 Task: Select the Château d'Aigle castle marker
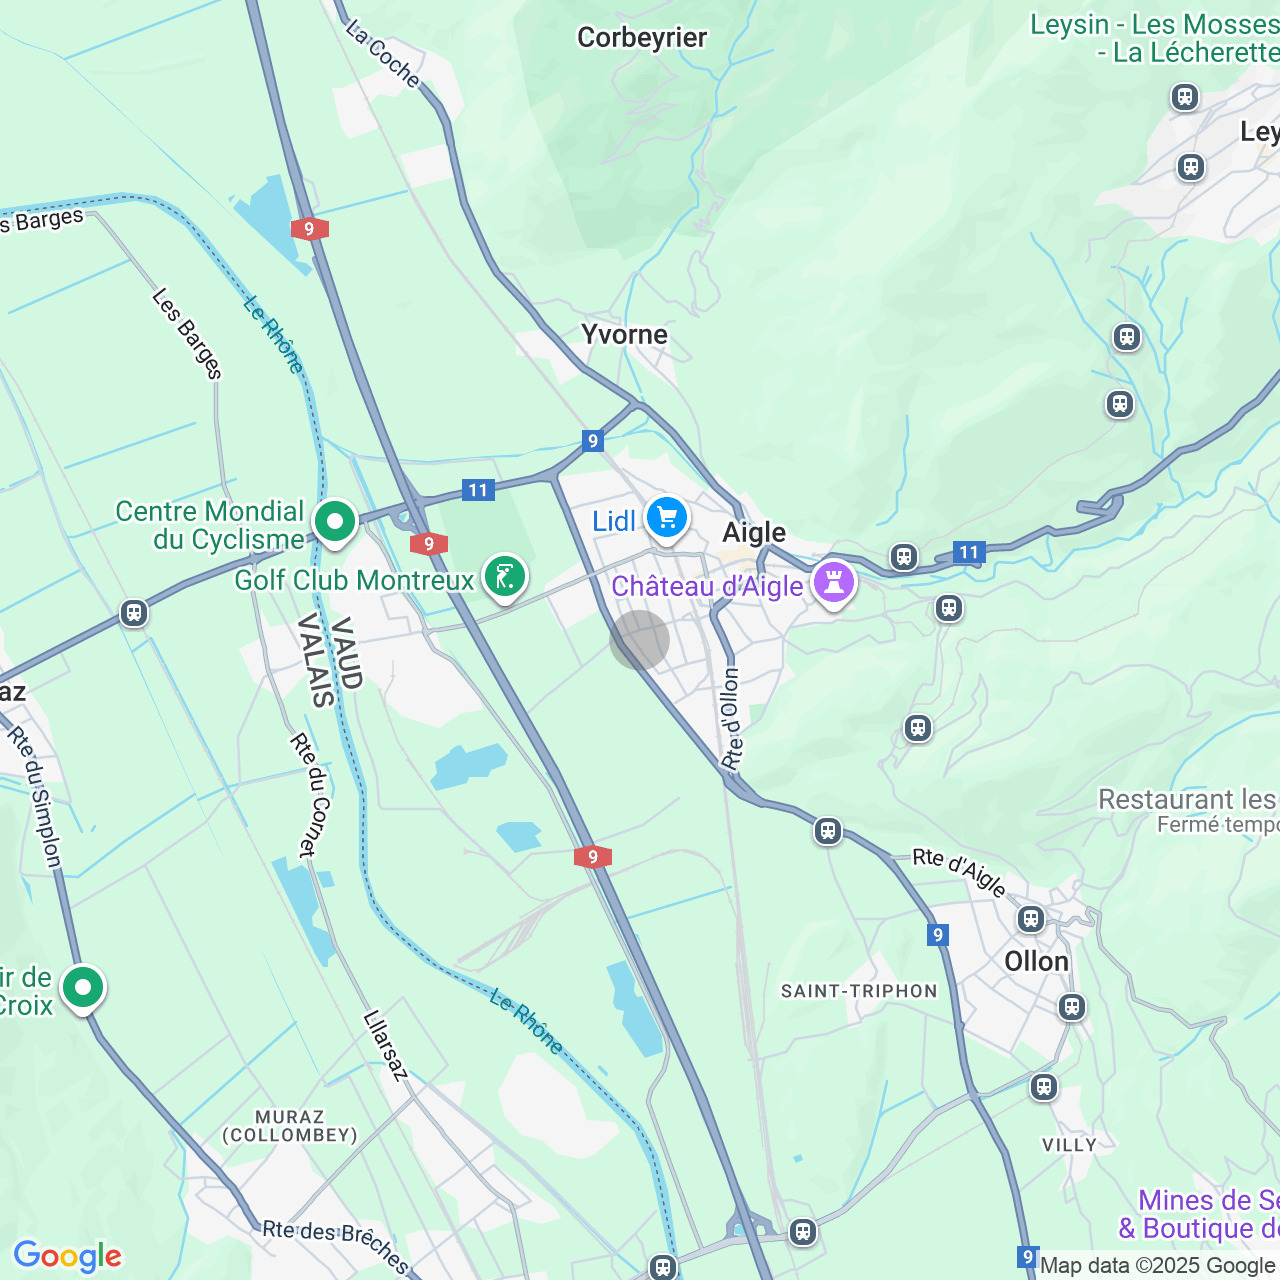coord(834,584)
